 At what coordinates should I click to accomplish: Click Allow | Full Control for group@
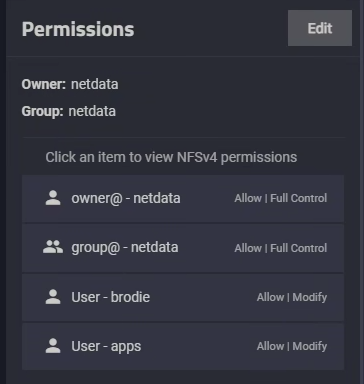click(281, 248)
